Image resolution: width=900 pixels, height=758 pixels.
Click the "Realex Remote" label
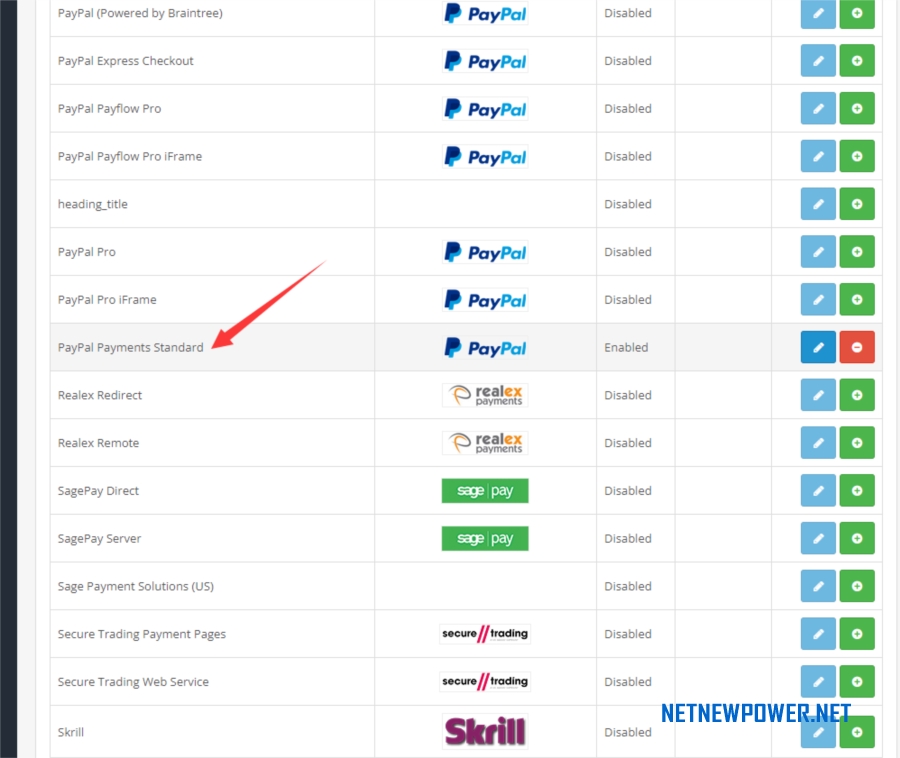[98, 443]
